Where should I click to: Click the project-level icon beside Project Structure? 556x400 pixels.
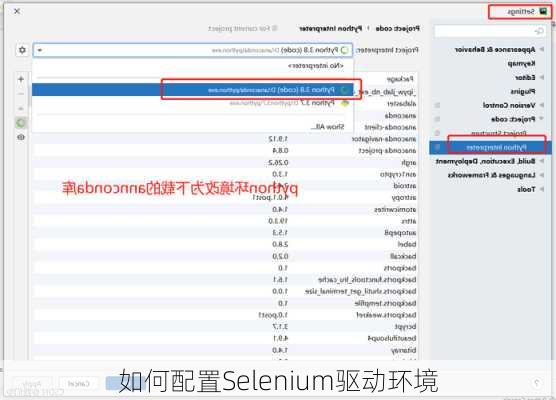pos(437,133)
